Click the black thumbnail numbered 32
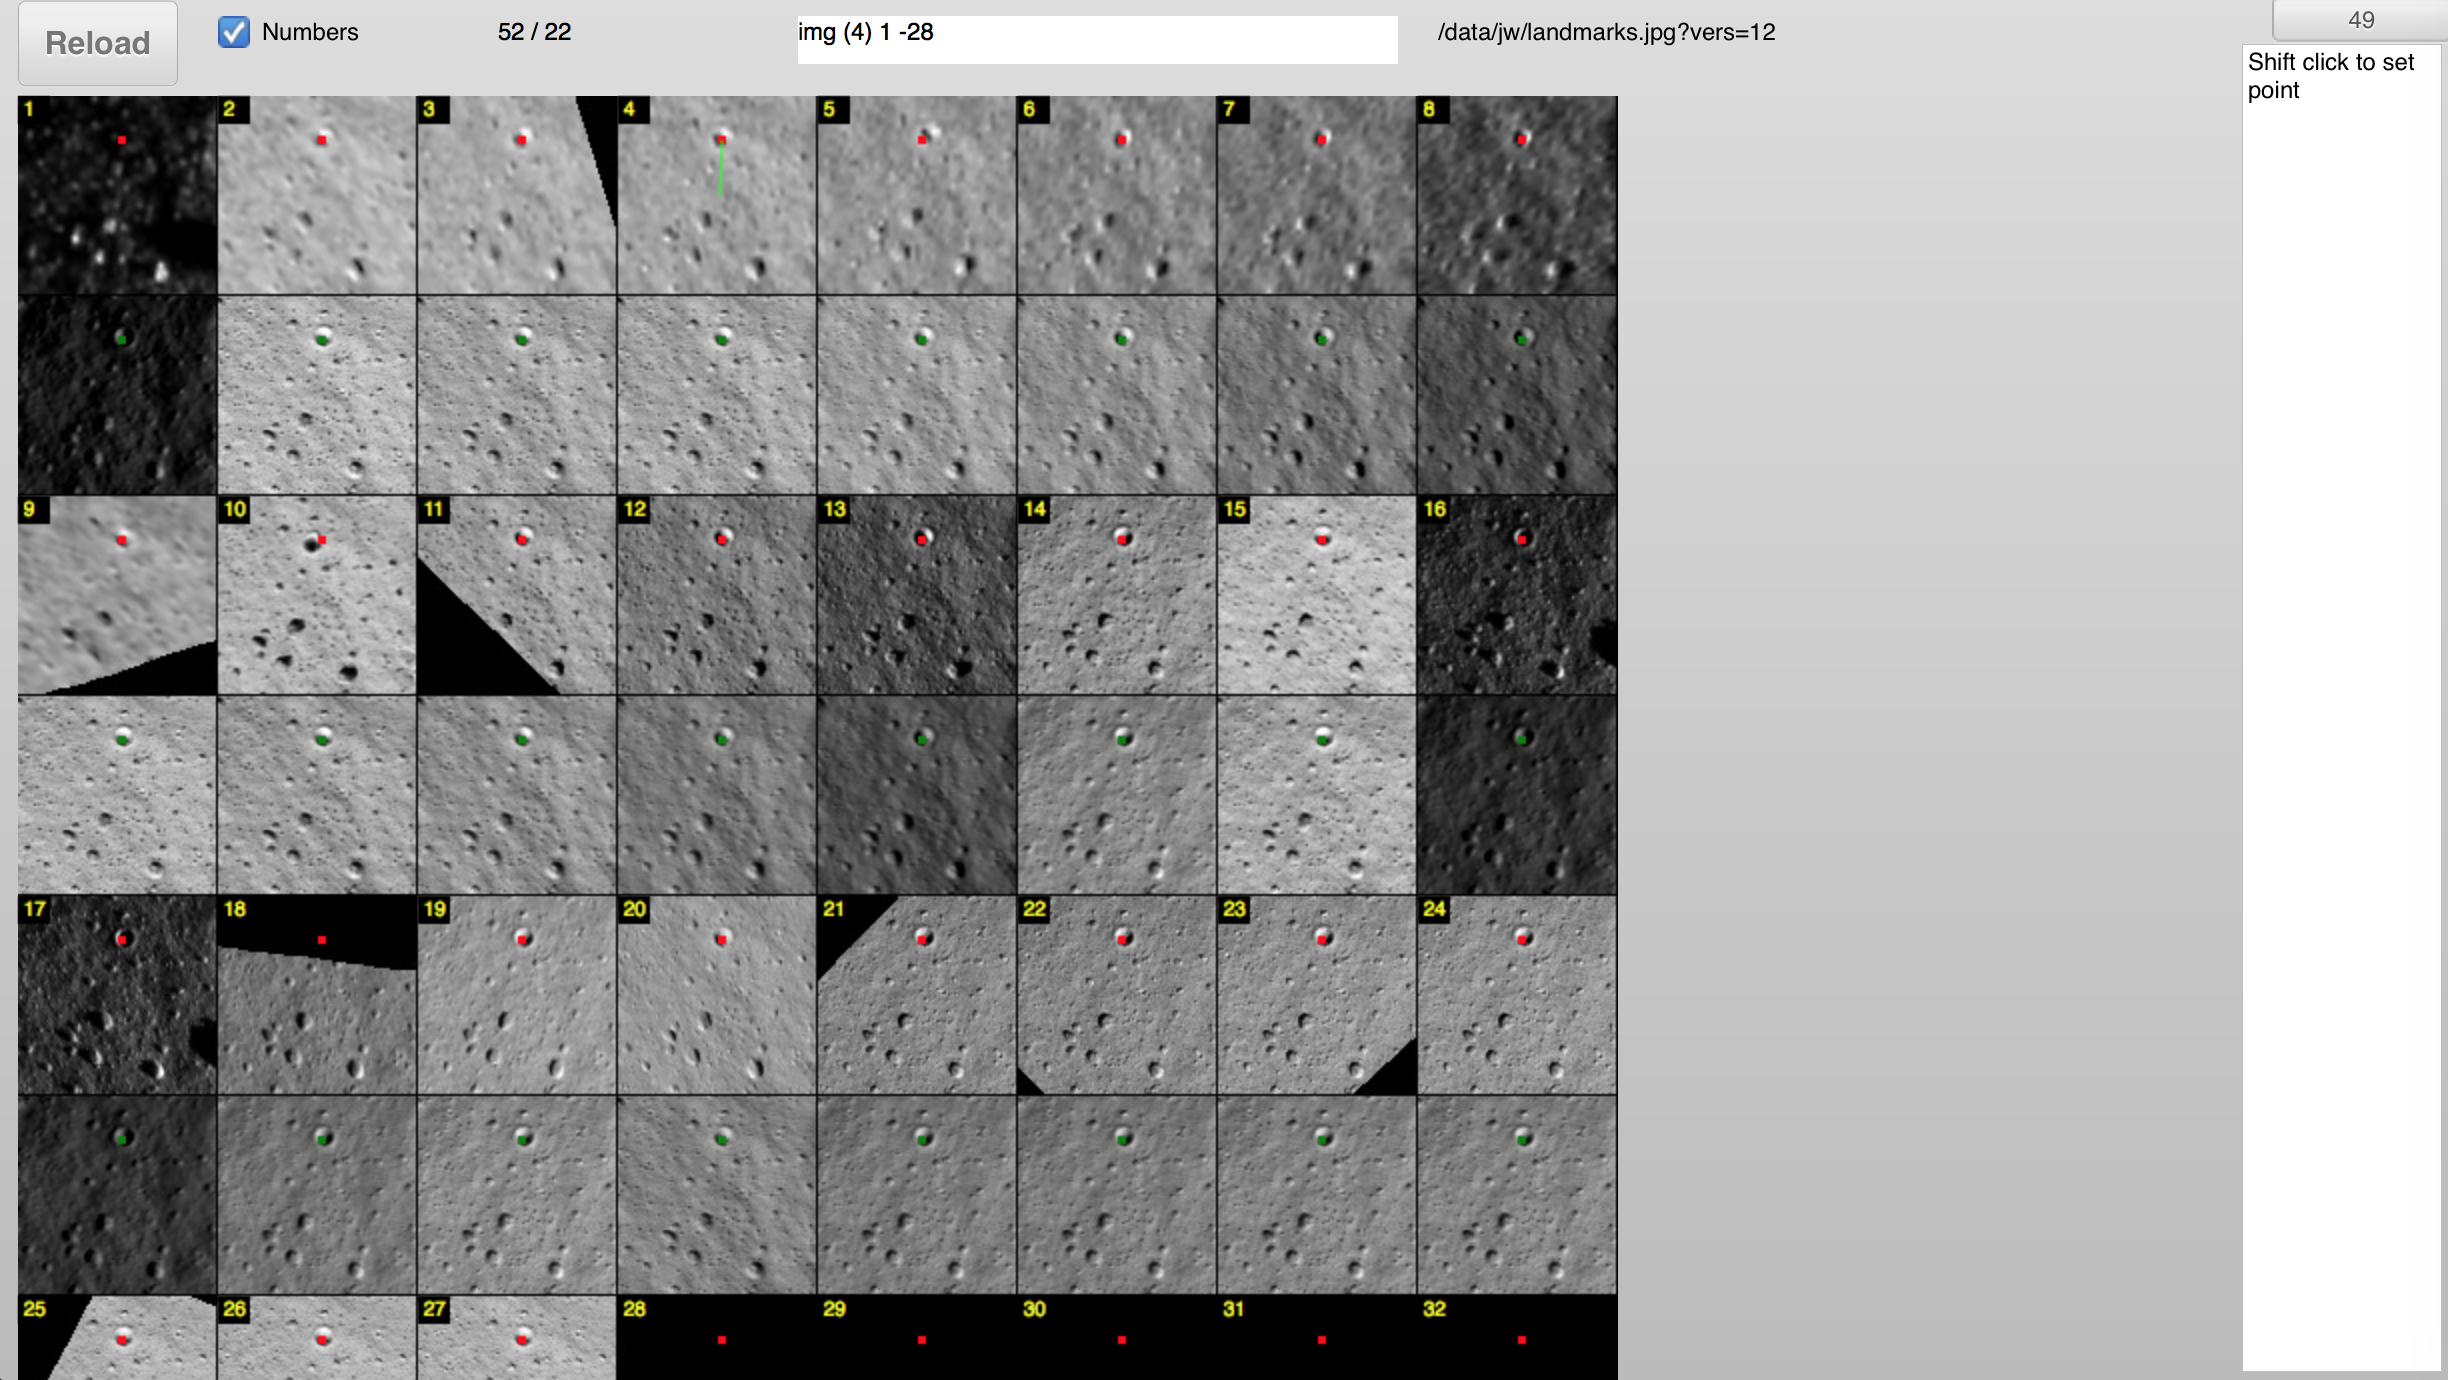Image resolution: width=2448 pixels, height=1380 pixels. 1517,1340
